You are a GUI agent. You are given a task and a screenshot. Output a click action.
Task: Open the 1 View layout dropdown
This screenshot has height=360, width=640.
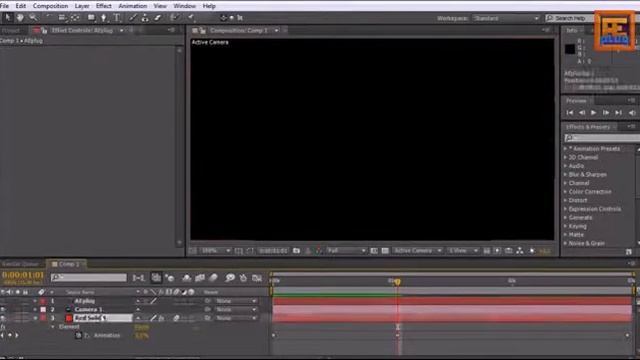[463, 251]
